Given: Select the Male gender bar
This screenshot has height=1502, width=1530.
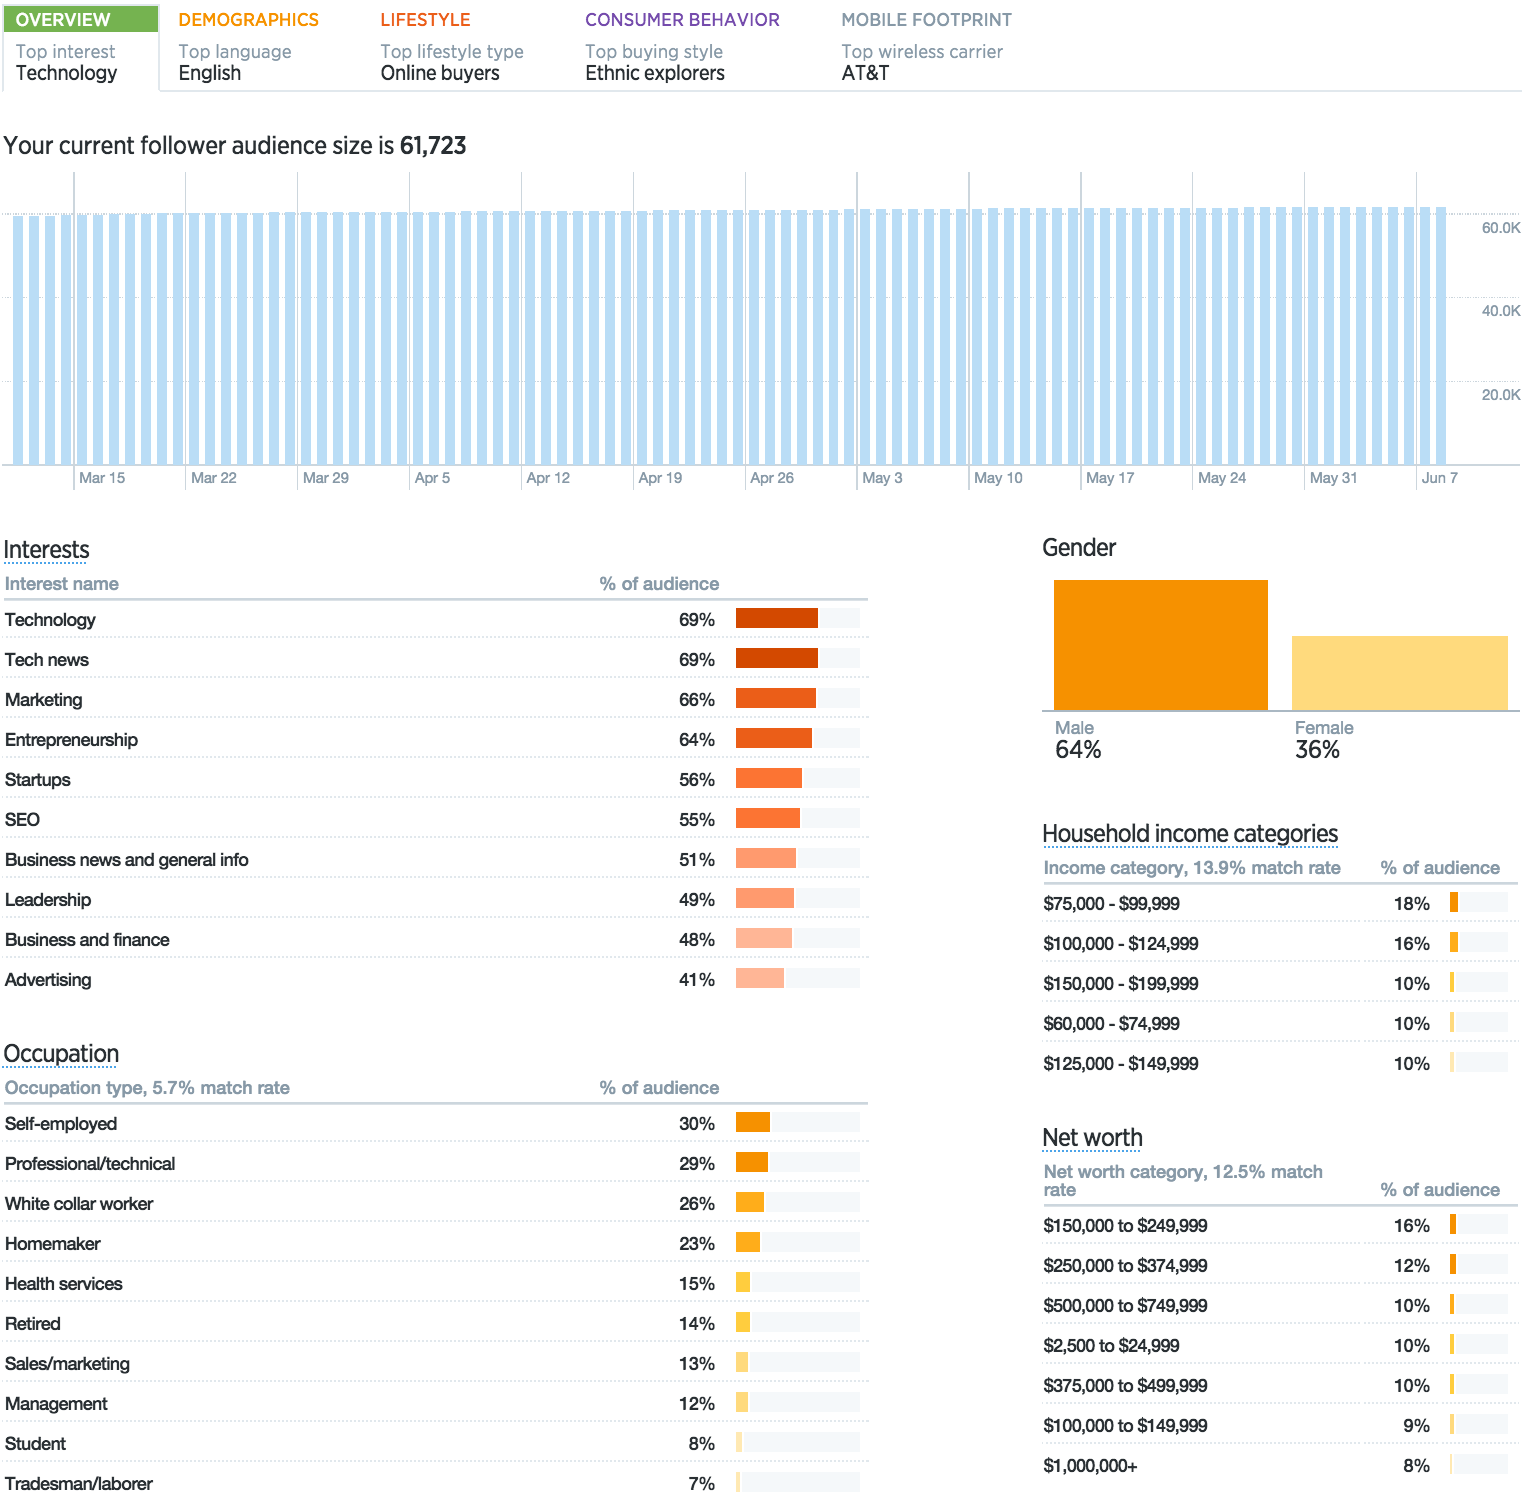Looking at the screenshot, I should click(1158, 644).
